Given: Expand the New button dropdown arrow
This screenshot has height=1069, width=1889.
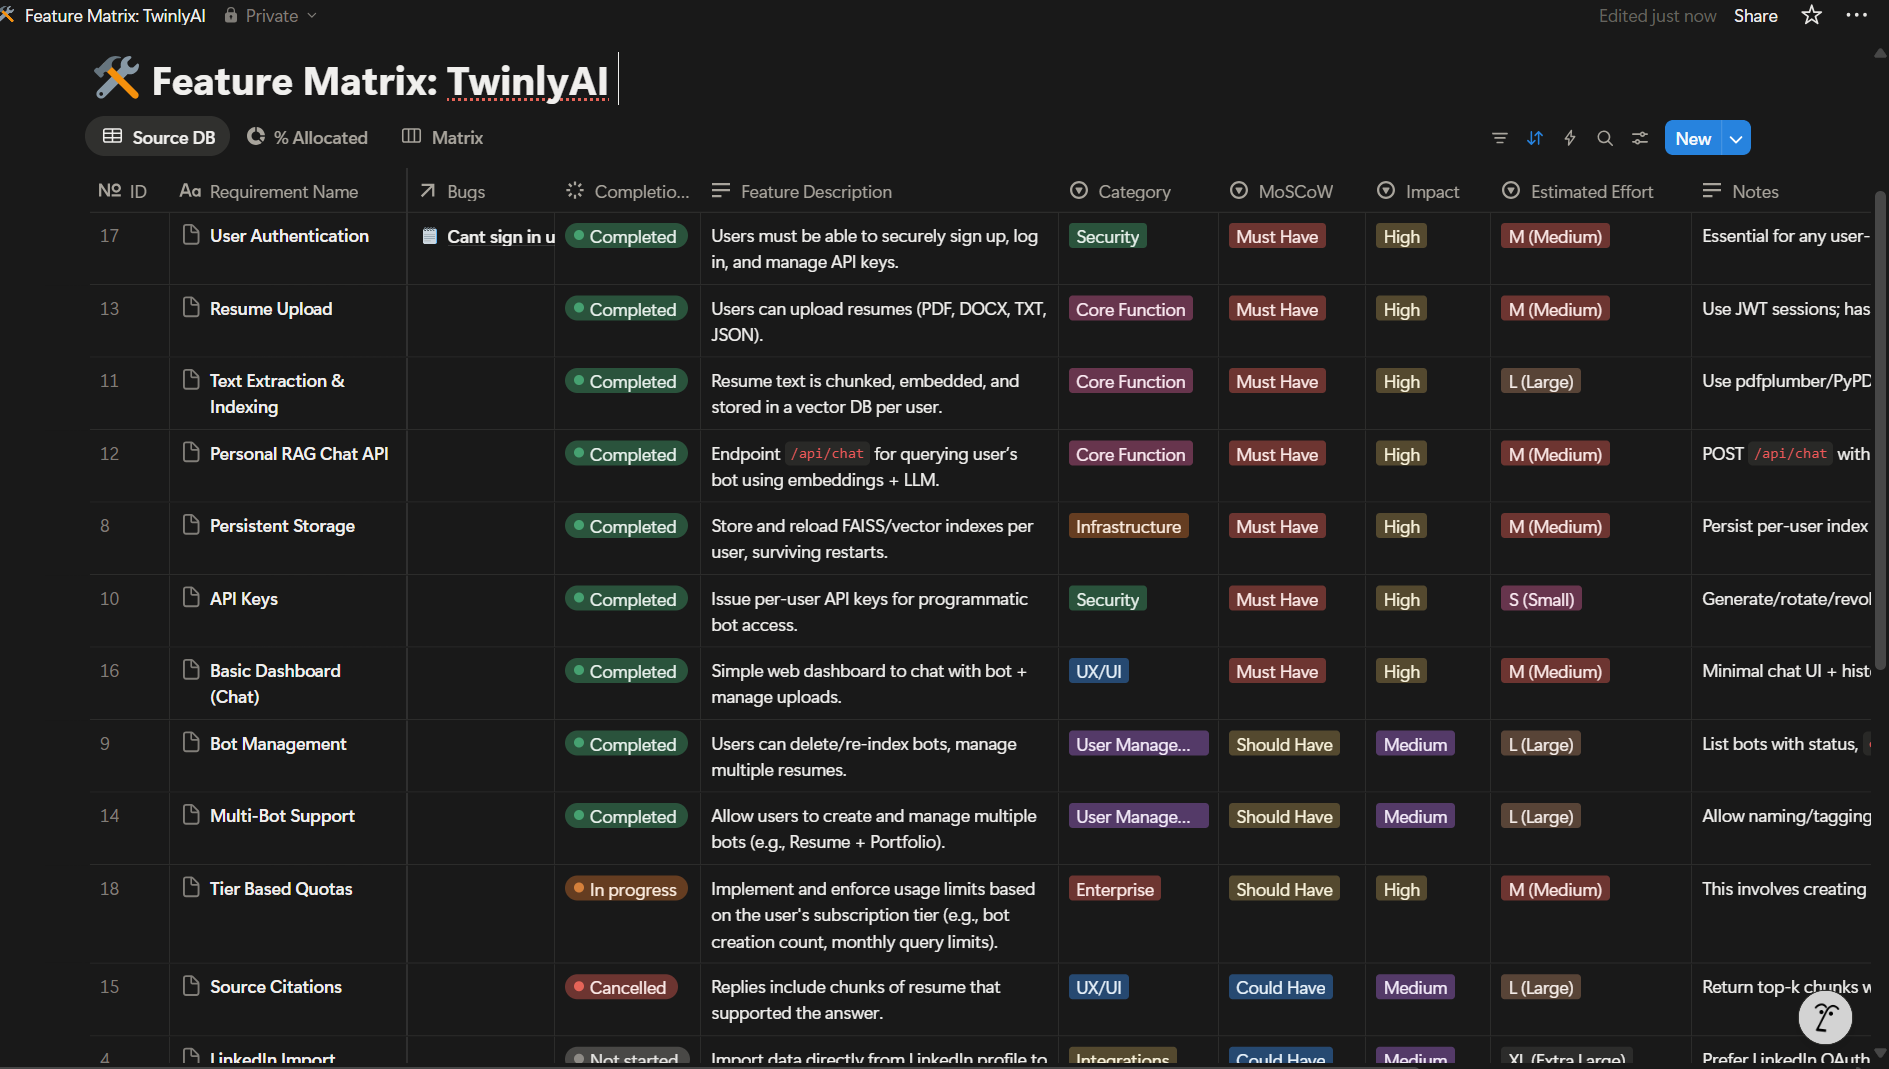Looking at the screenshot, I should (1736, 139).
